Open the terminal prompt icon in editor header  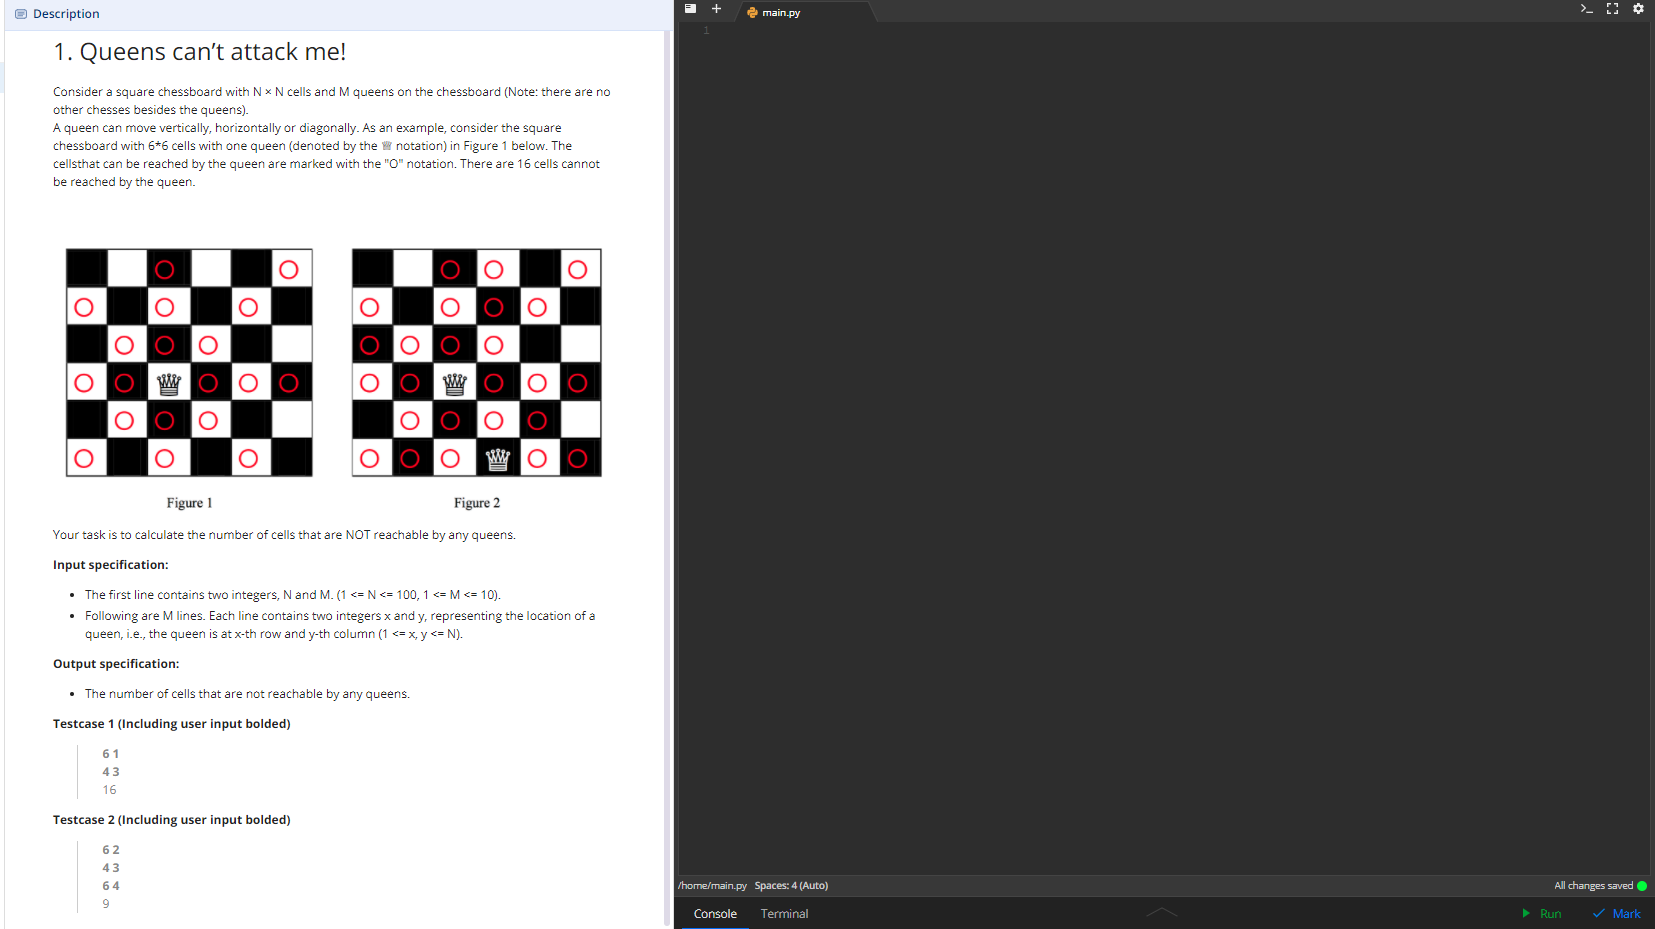click(1586, 9)
